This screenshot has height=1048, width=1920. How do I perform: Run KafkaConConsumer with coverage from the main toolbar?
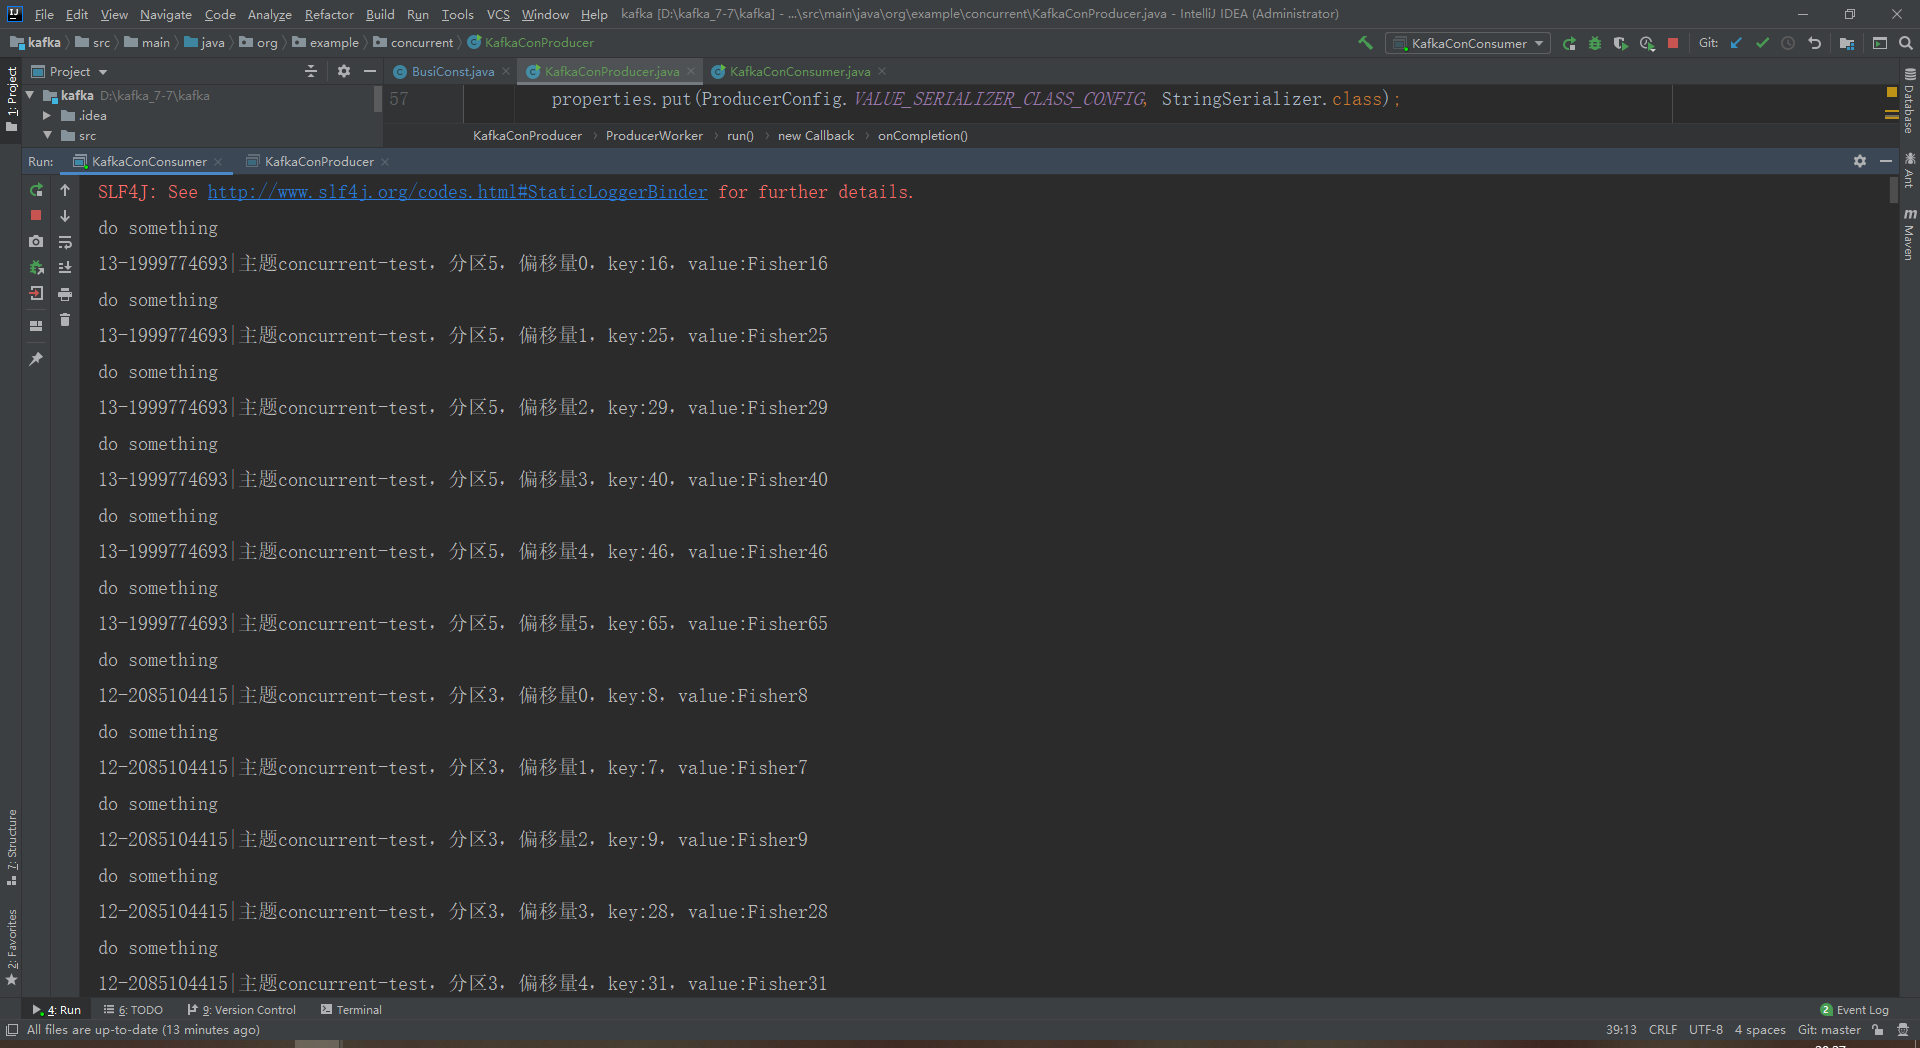[x=1621, y=43]
